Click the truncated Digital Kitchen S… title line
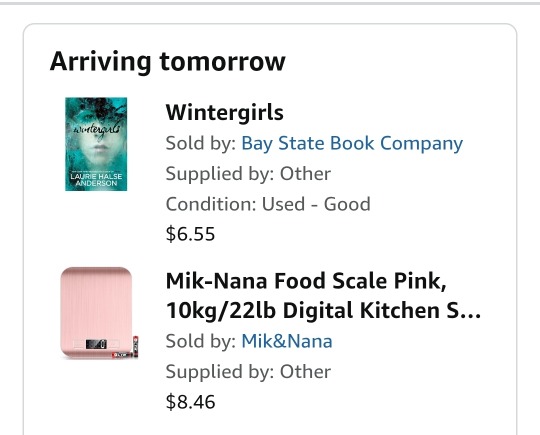The height and width of the screenshot is (435, 540). pyautogui.click(x=323, y=310)
